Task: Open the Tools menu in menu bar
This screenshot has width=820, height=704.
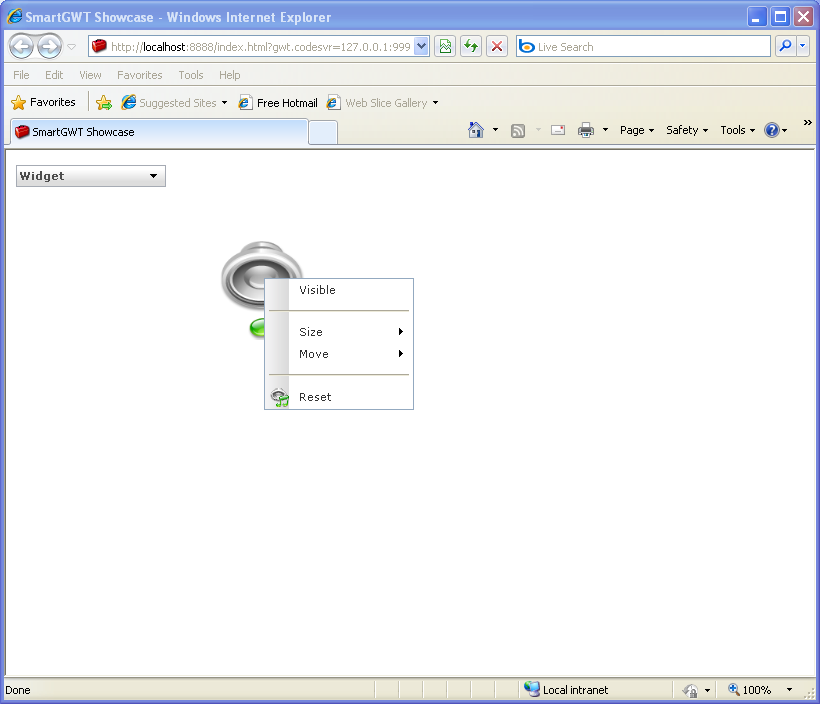Action: [190, 75]
